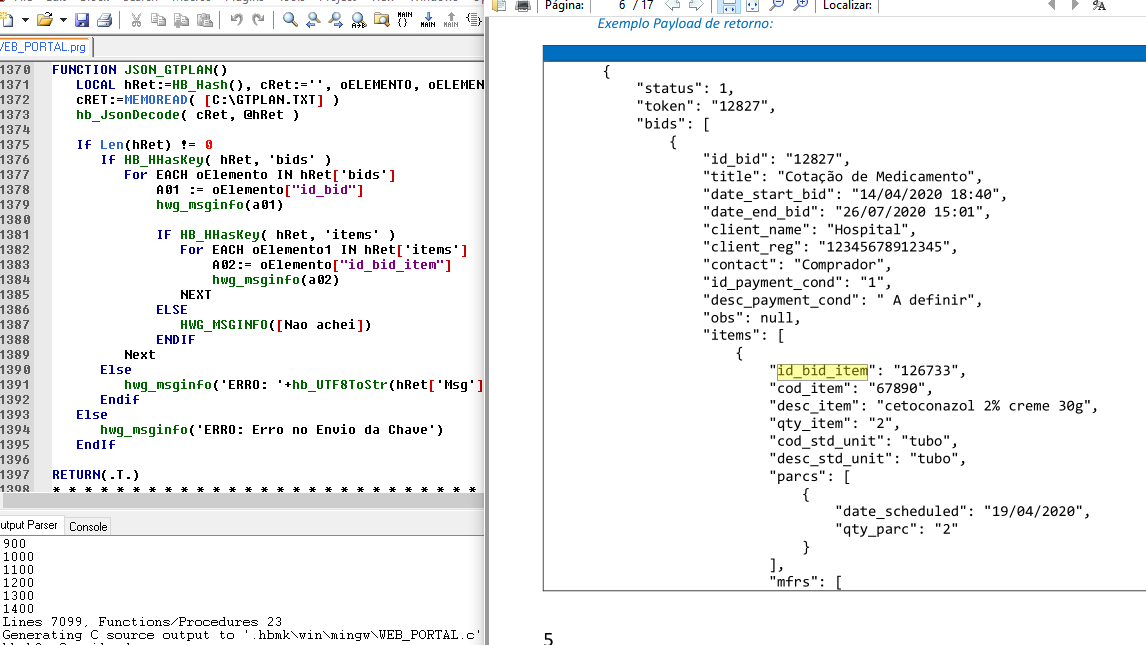Toggle match case option in PDF search
Viewport: 1146px width, 645px height.
click(x=1099, y=5)
